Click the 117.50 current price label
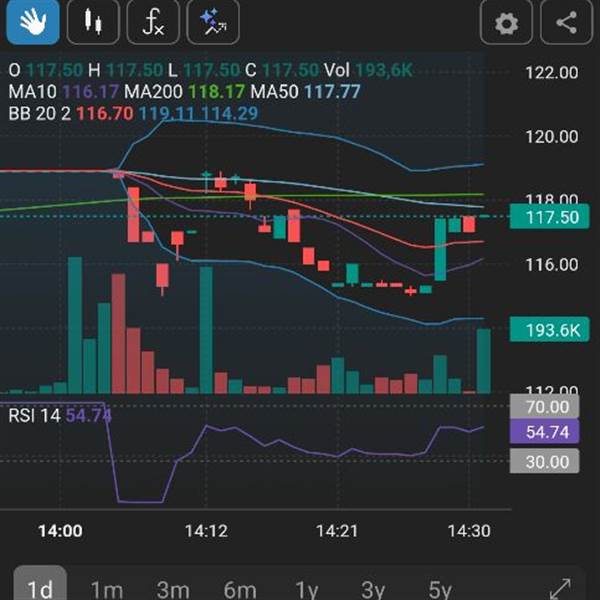Image resolution: width=600 pixels, height=600 pixels. [x=549, y=217]
